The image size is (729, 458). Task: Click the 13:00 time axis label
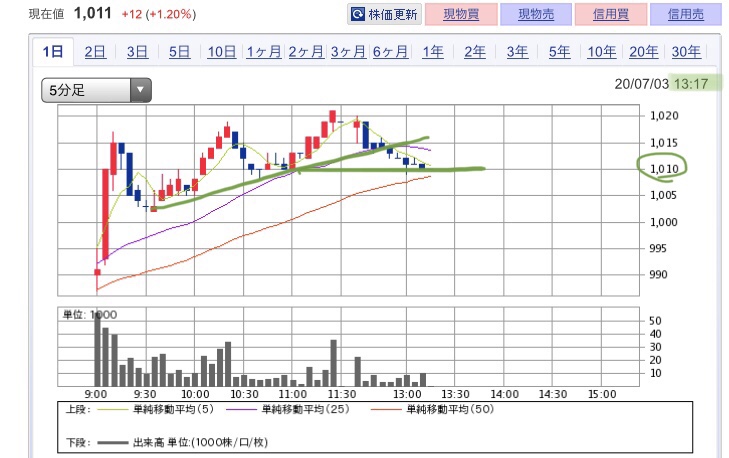click(407, 394)
